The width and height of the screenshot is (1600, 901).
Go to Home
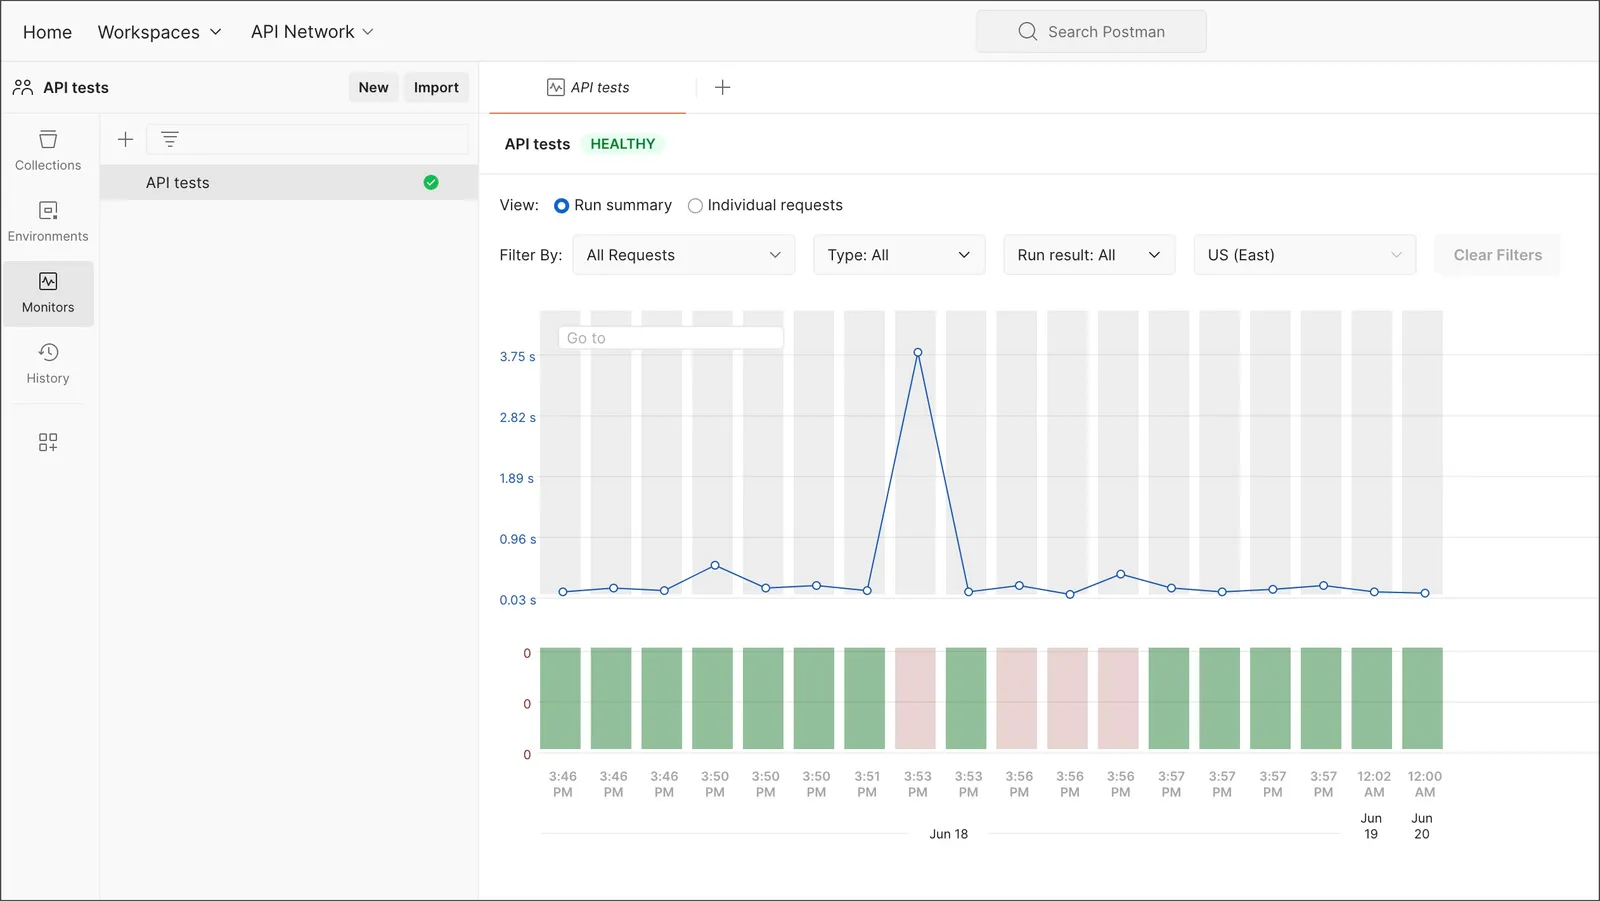(x=47, y=32)
